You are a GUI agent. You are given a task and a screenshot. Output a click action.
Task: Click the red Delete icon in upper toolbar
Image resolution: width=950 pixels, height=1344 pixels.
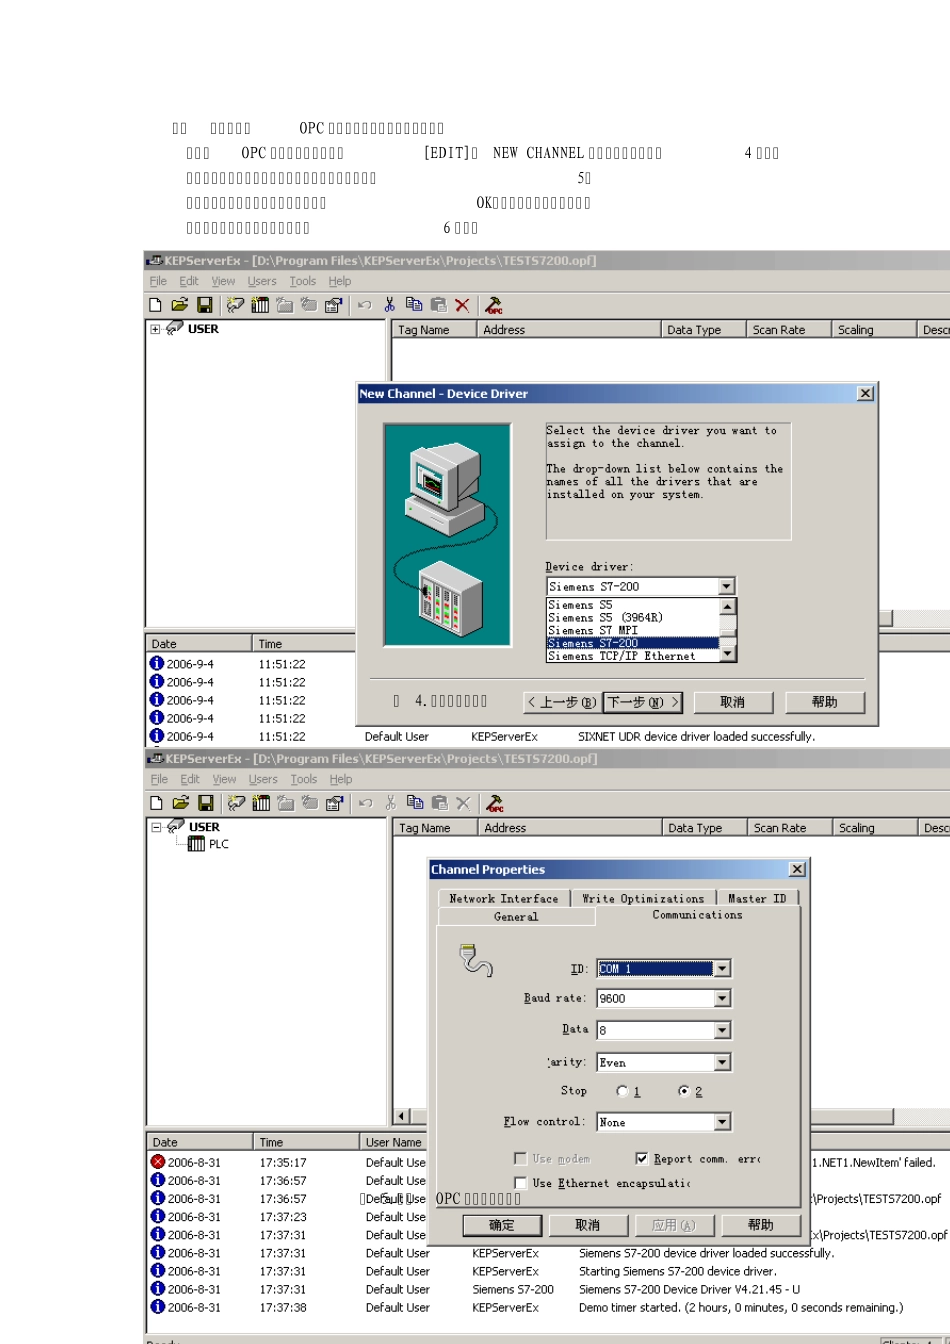tap(462, 305)
